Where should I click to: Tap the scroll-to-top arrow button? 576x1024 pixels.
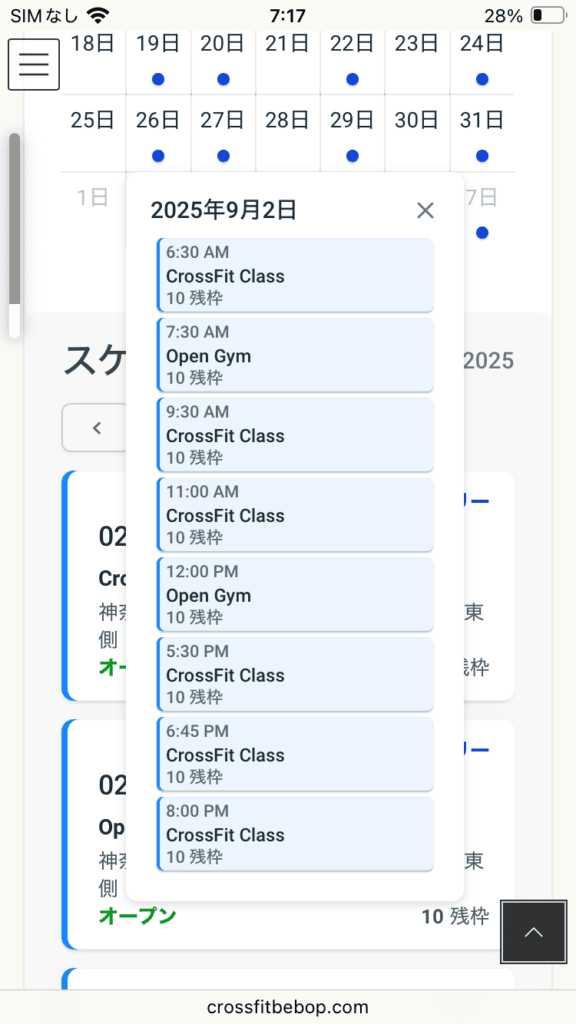click(x=534, y=932)
